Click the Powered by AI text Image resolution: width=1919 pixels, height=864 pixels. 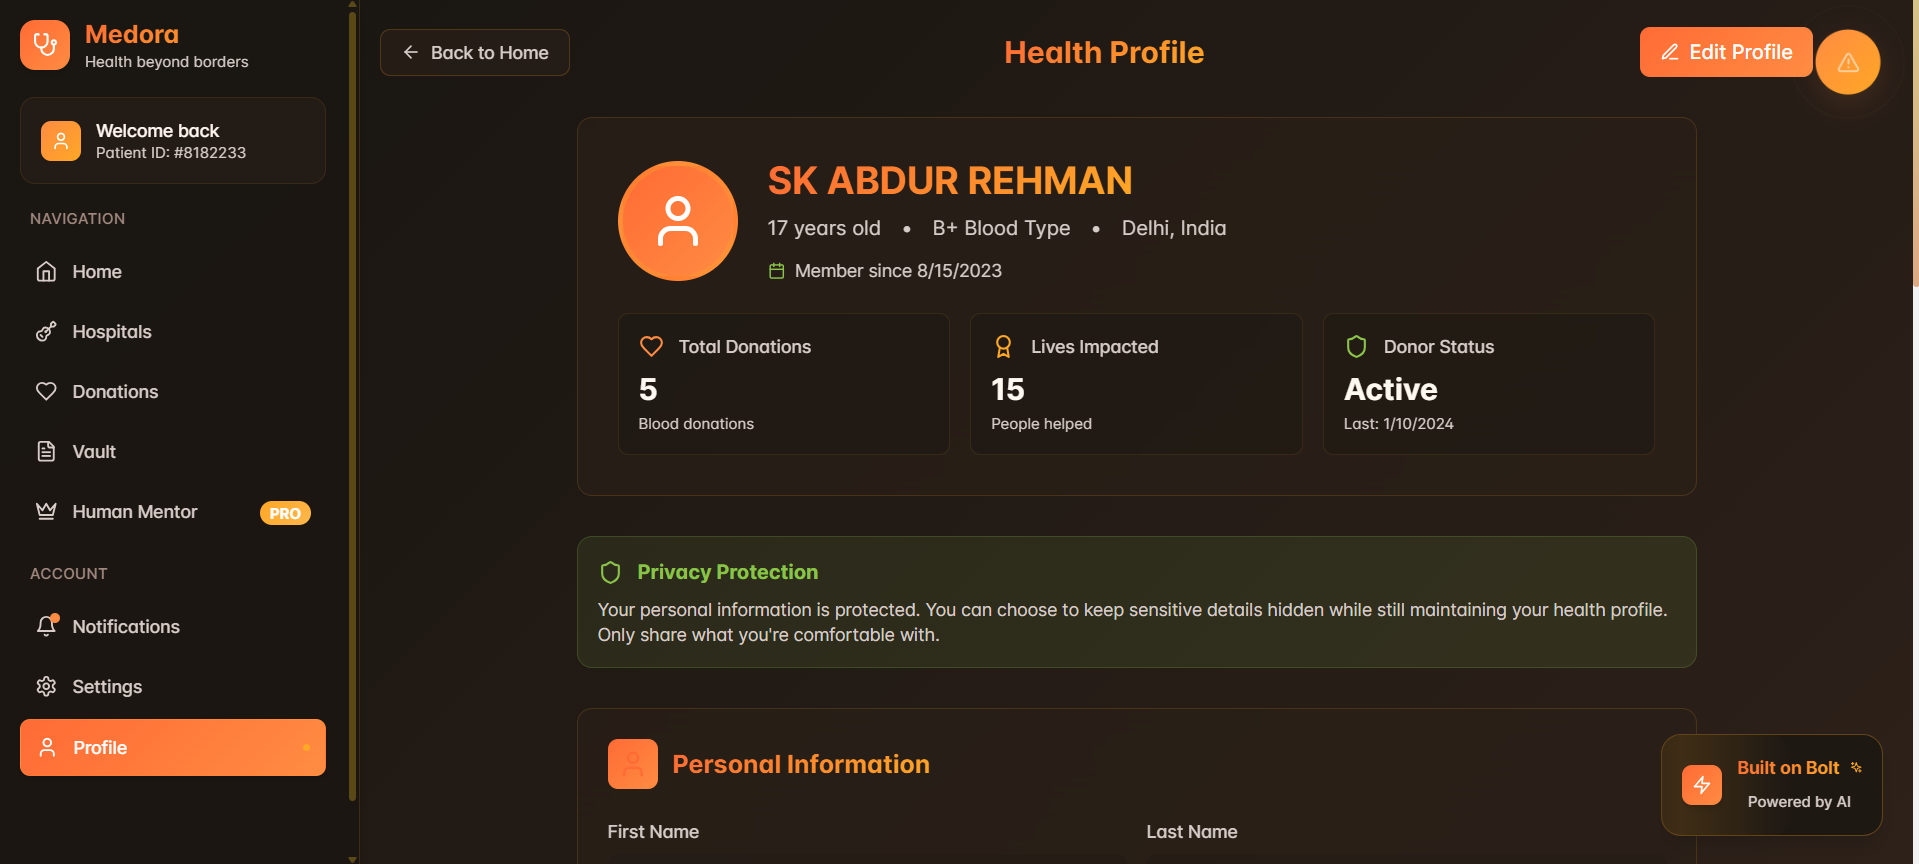coord(1799,802)
